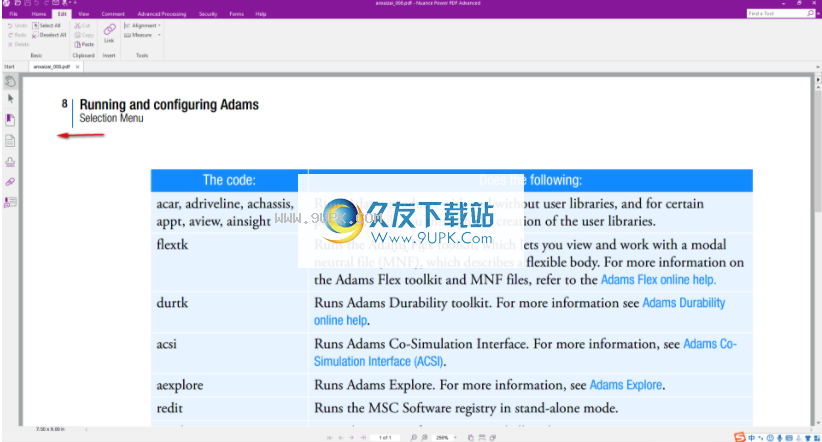This screenshot has height=442, width=822.
Task: Go to previous page in bottom navigation
Action: coord(341,437)
